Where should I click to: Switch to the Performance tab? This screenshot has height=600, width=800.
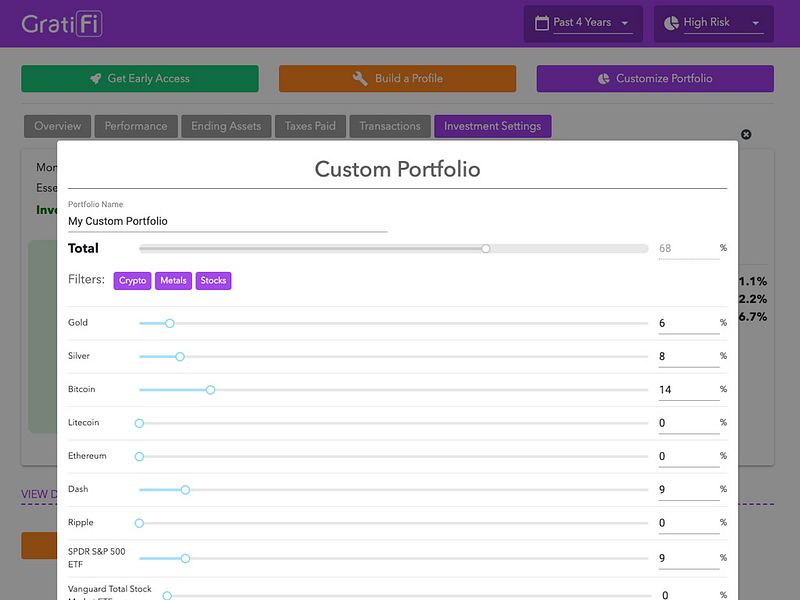[136, 126]
